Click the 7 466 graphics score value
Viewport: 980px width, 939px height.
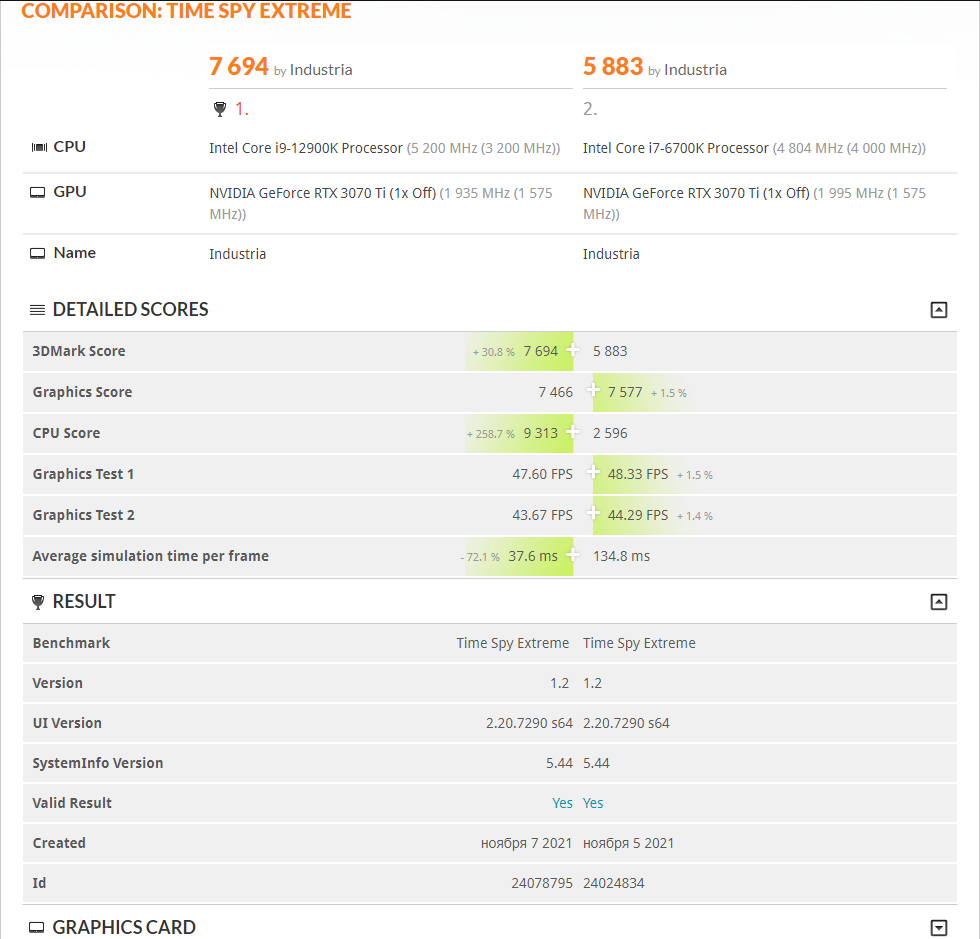pos(556,392)
